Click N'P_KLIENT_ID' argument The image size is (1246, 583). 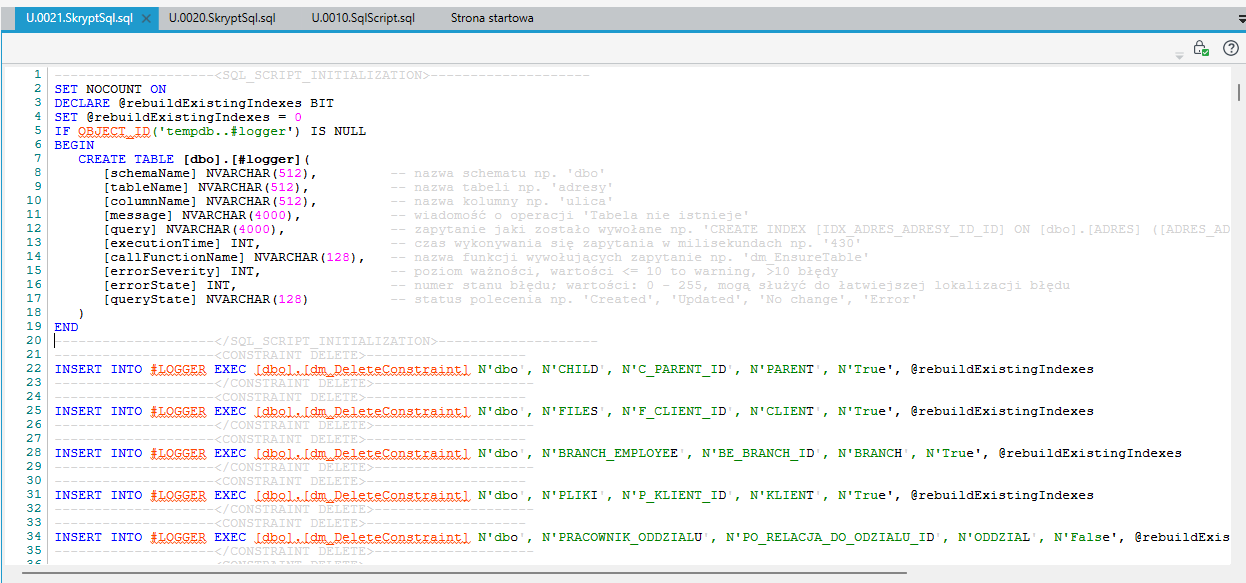[678, 495]
